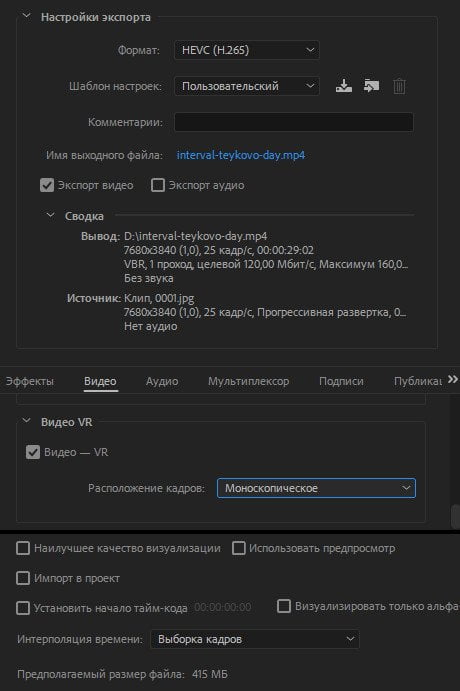Enable the Импорт в проект checkbox
This screenshot has height=691, width=460.
[23, 578]
